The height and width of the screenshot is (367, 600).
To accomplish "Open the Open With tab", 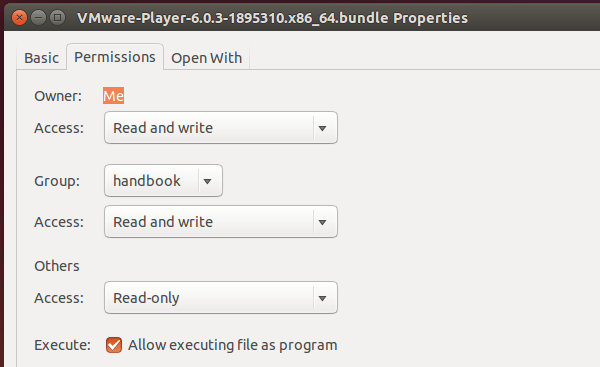I will [x=207, y=58].
